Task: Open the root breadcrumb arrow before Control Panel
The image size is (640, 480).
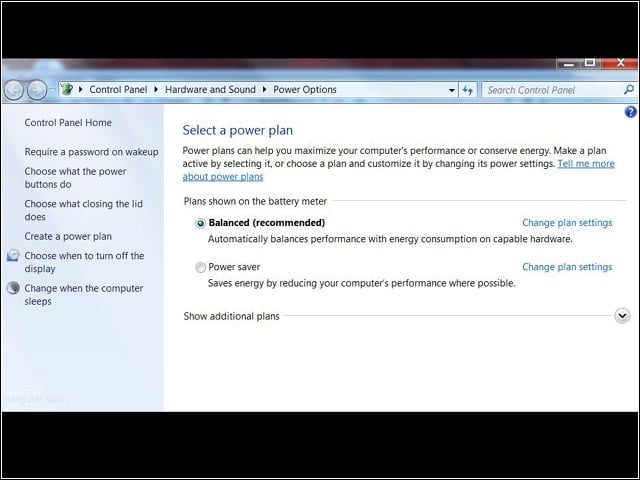Action: pyautogui.click(x=80, y=89)
